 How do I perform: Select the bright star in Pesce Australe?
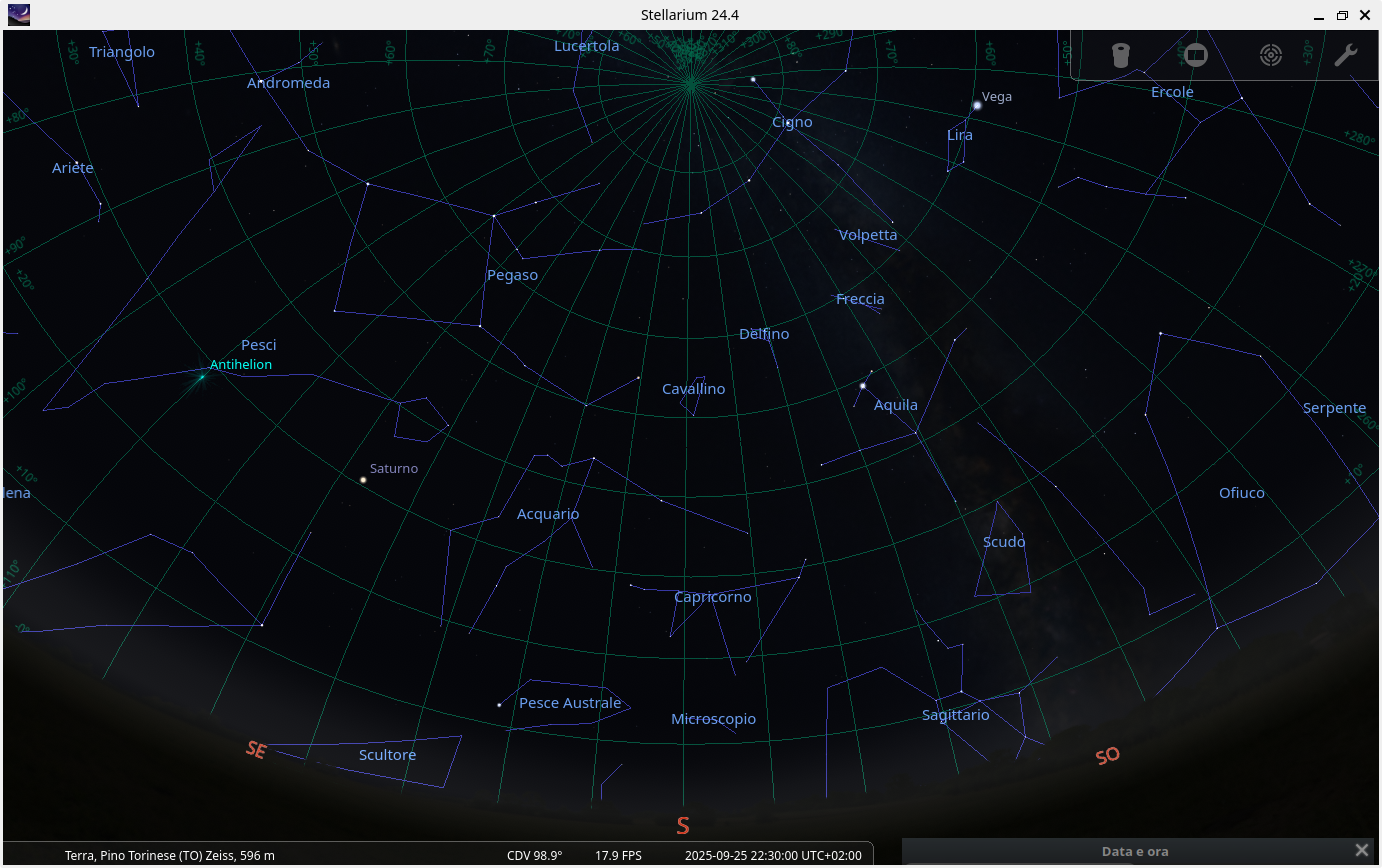[x=497, y=704]
